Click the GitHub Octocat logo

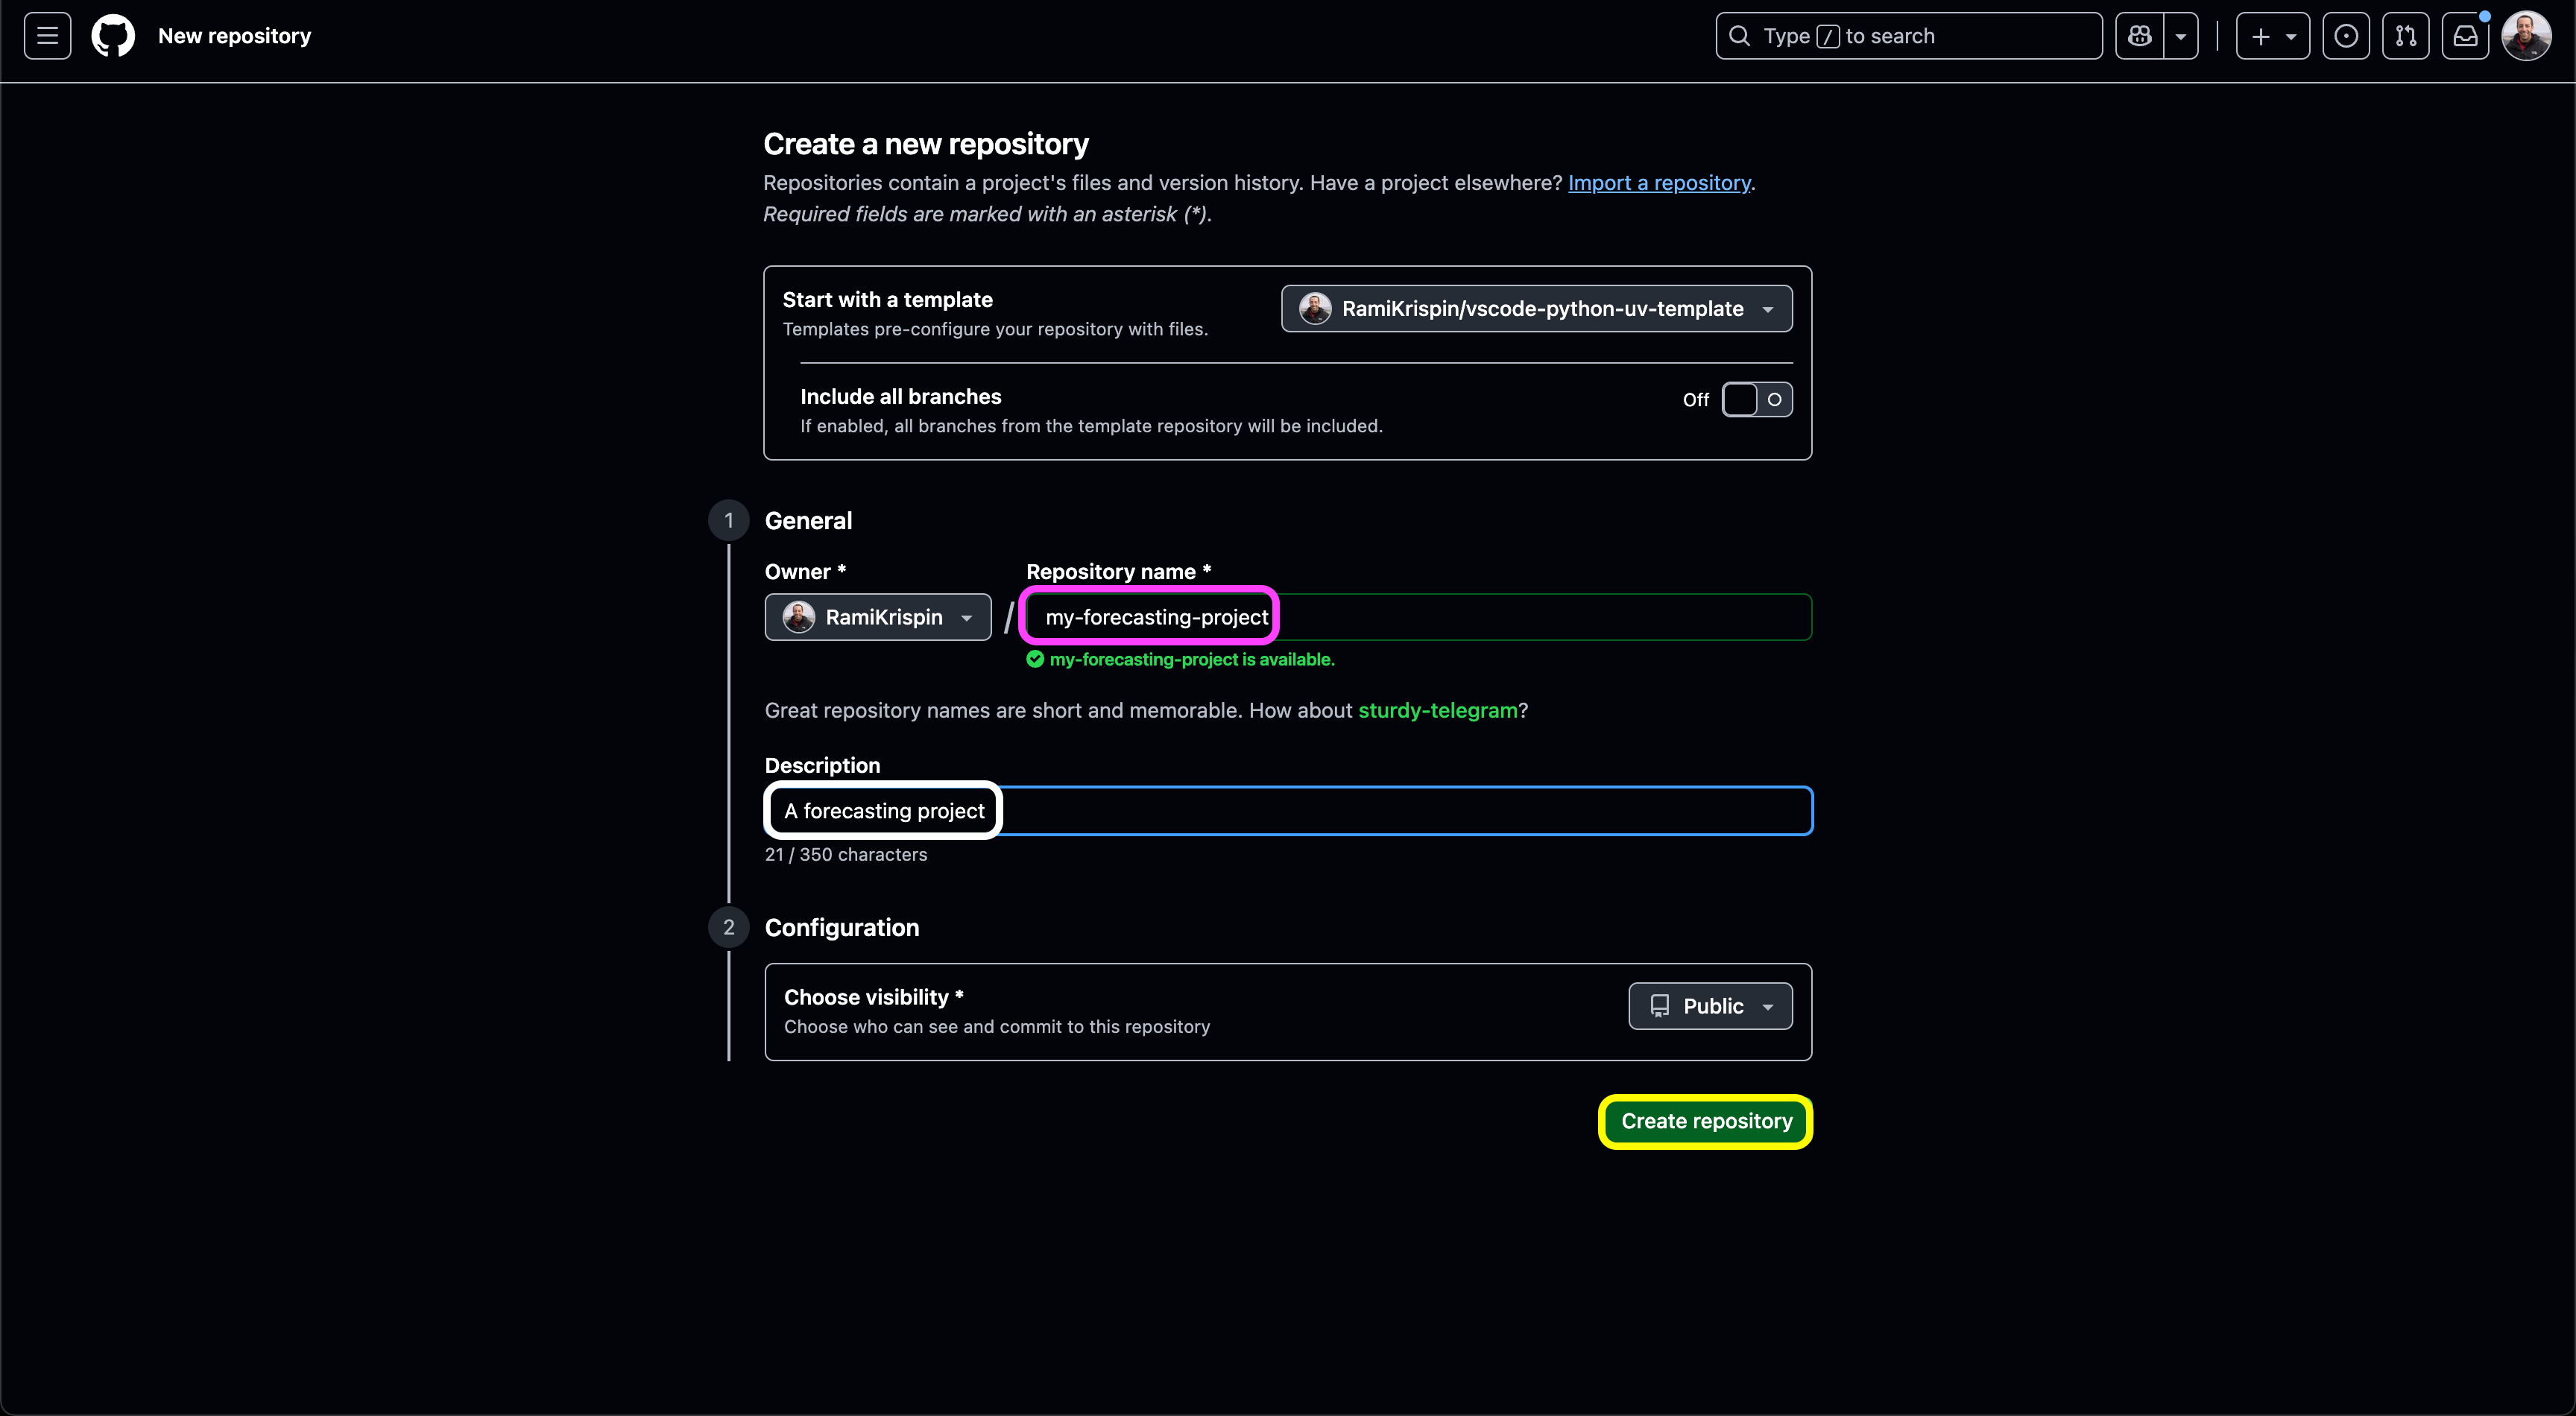pos(113,36)
